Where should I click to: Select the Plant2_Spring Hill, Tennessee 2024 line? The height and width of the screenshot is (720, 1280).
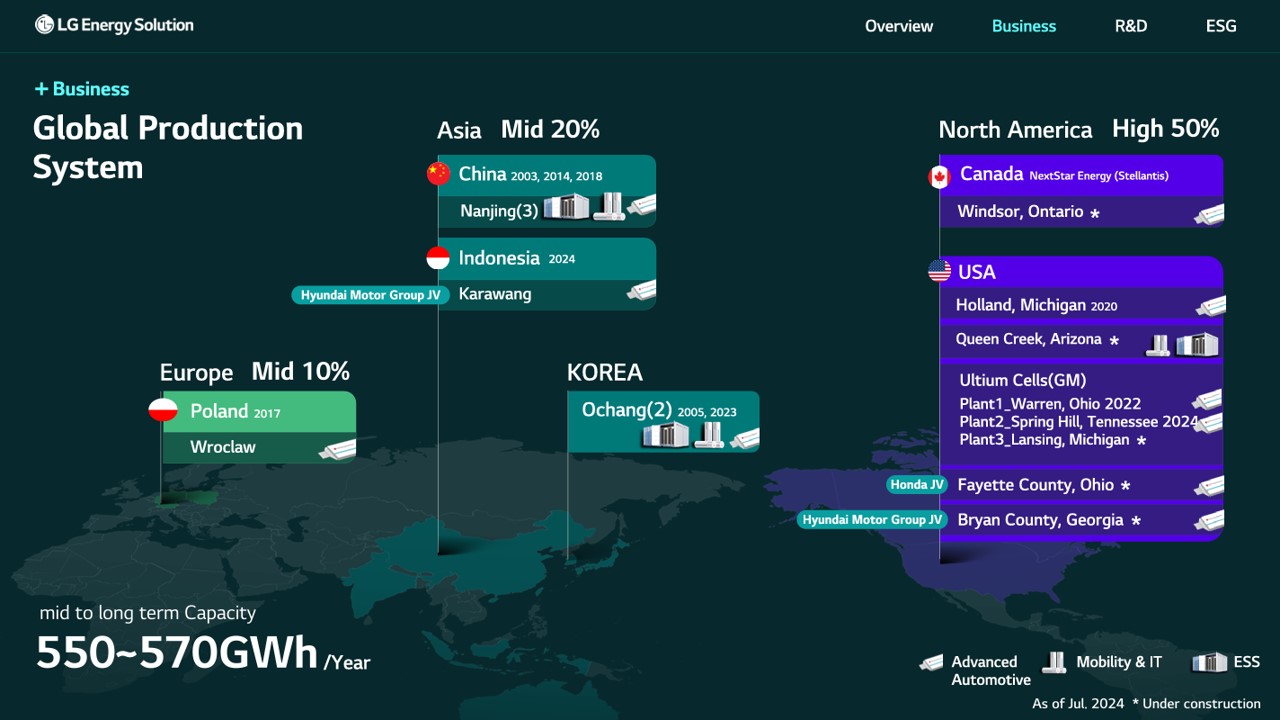coord(1078,422)
